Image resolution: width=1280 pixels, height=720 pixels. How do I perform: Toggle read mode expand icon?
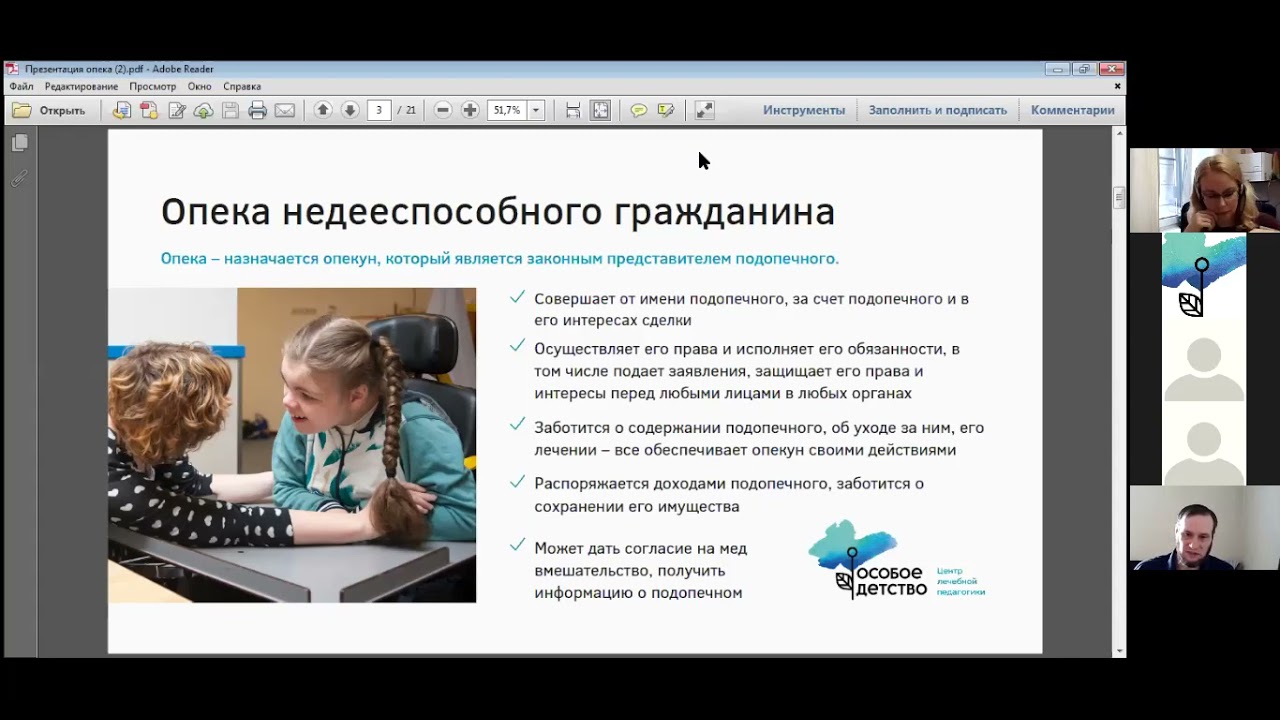tap(704, 110)
